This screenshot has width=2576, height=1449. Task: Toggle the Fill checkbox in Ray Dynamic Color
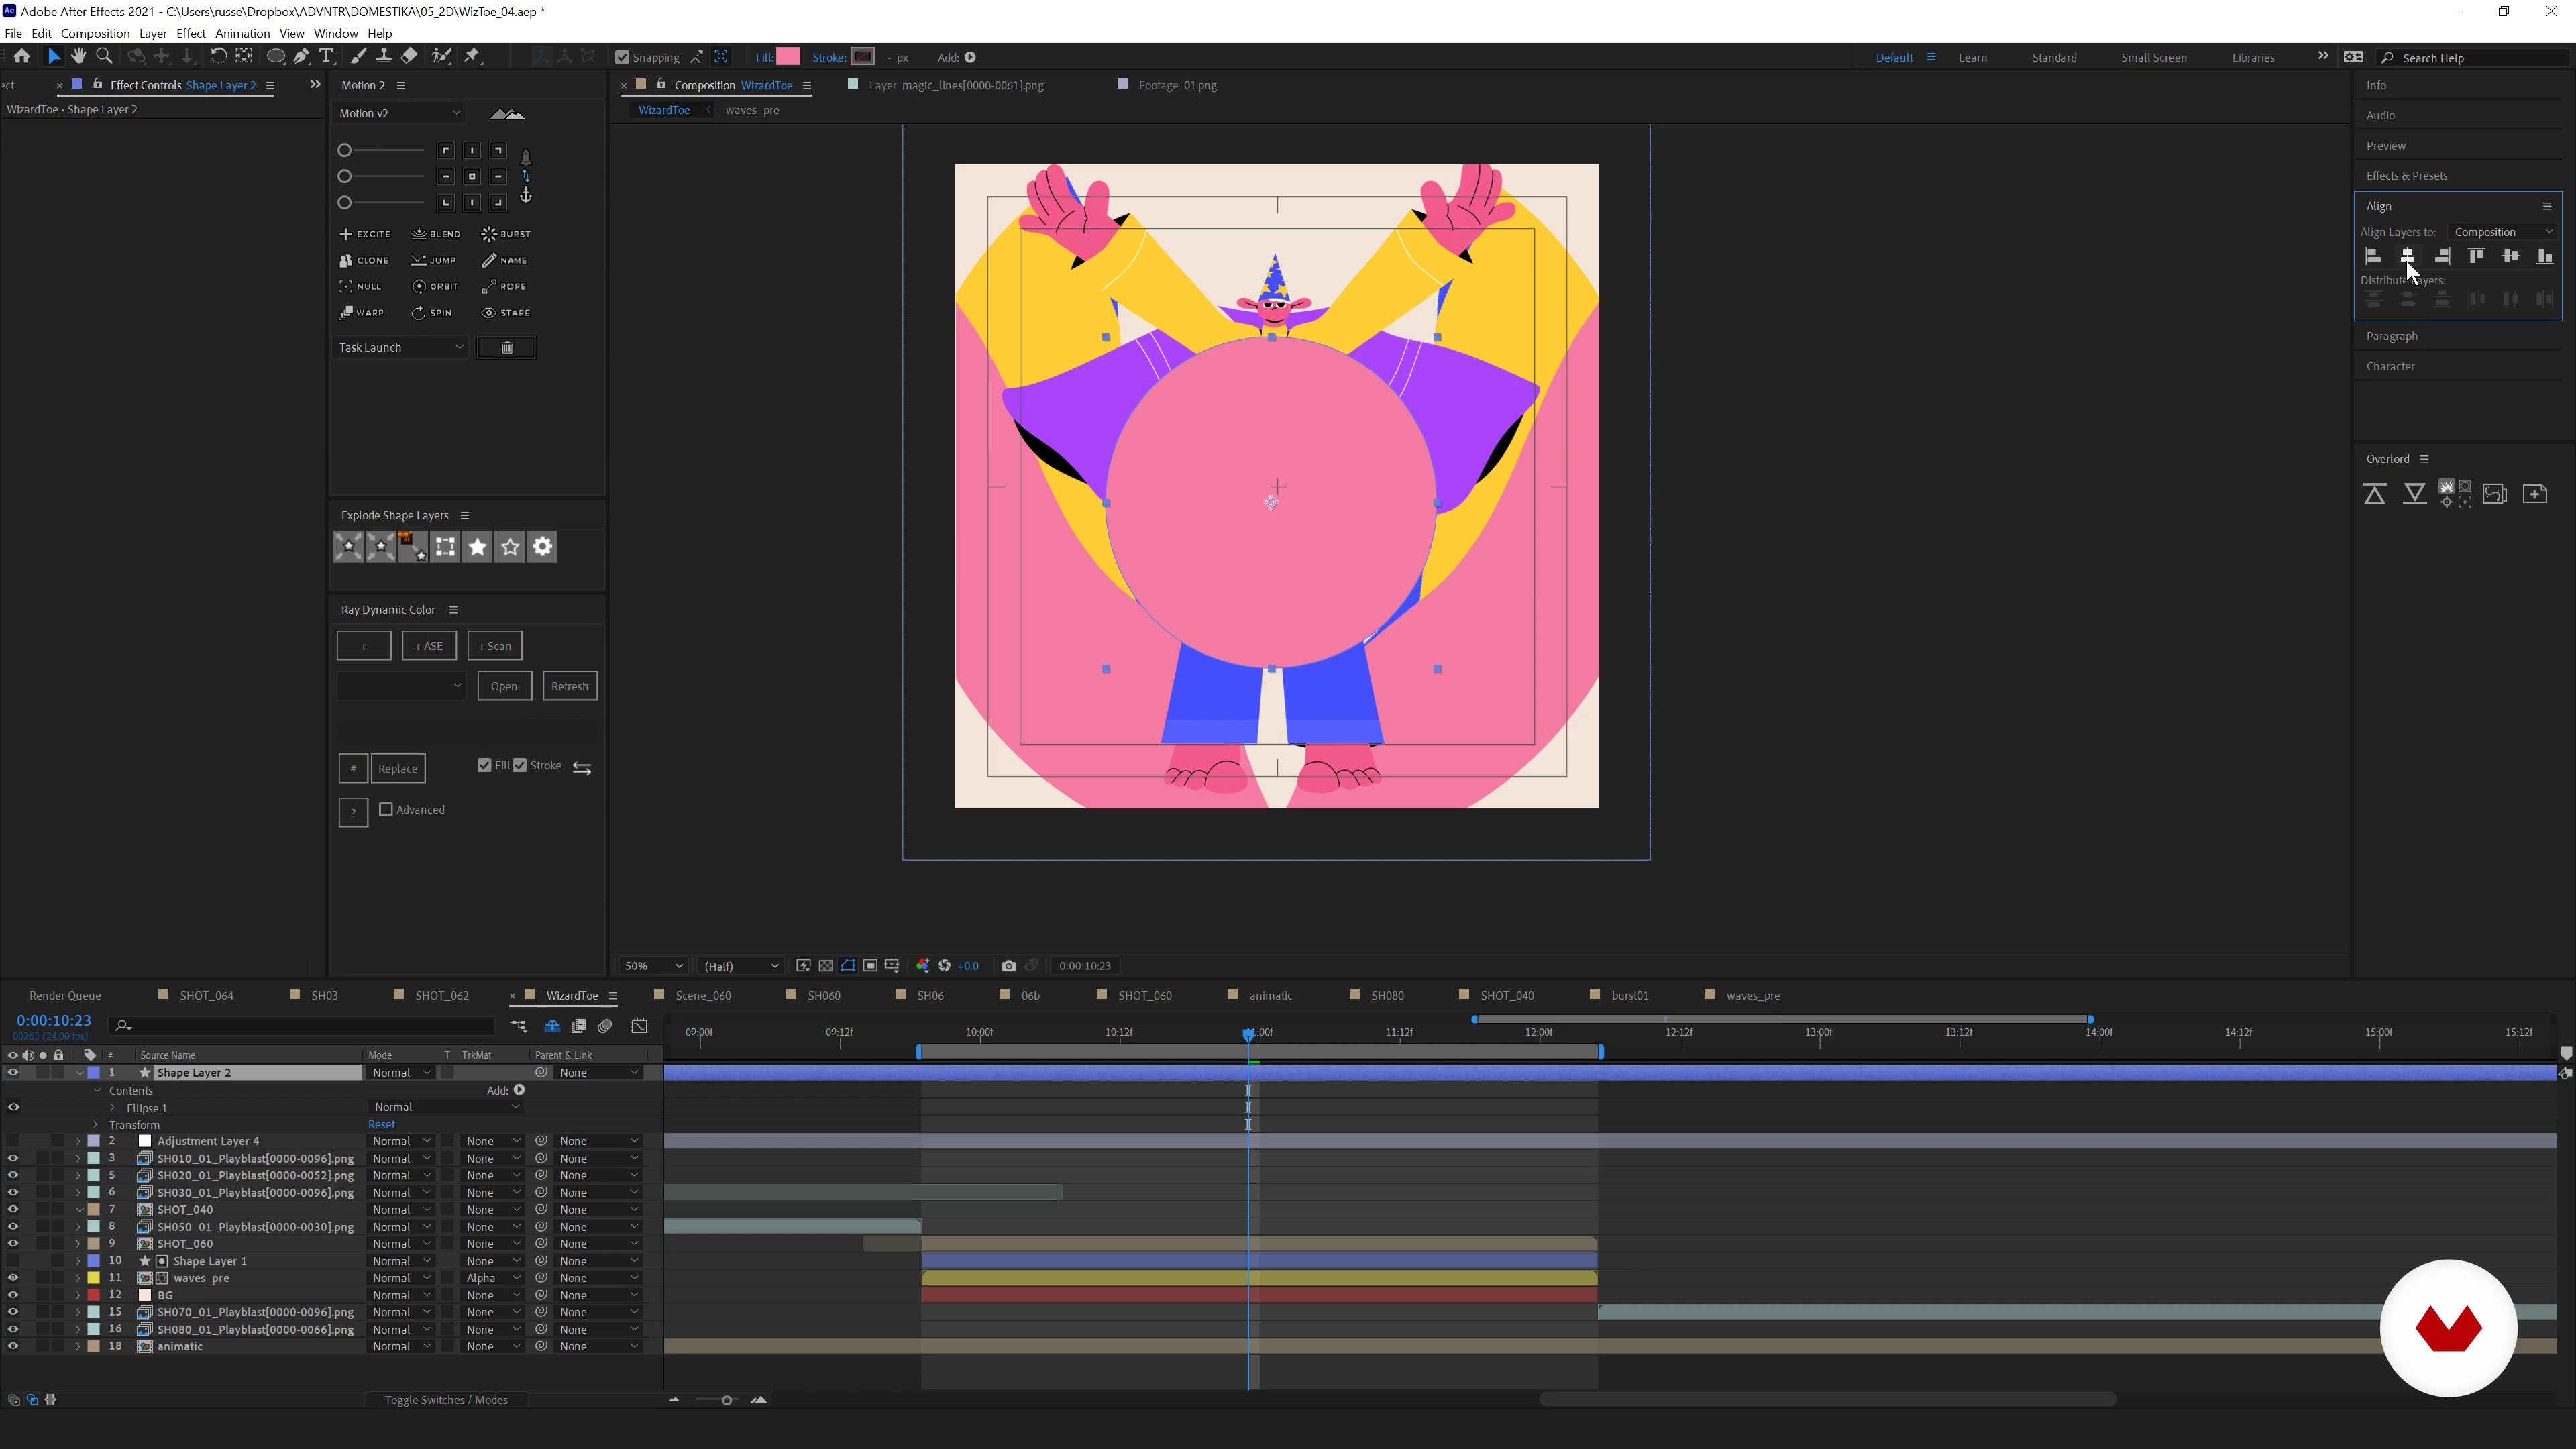(x=484, y=765)
